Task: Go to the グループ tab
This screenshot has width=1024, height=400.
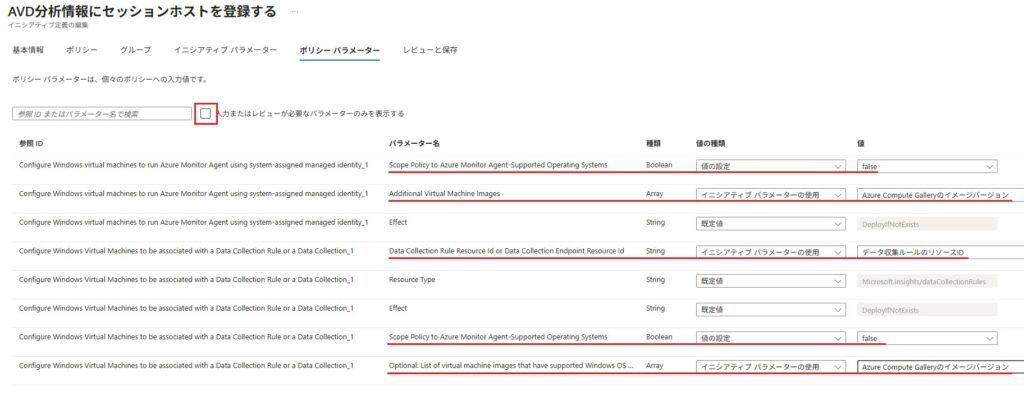Action: (135, 49)
